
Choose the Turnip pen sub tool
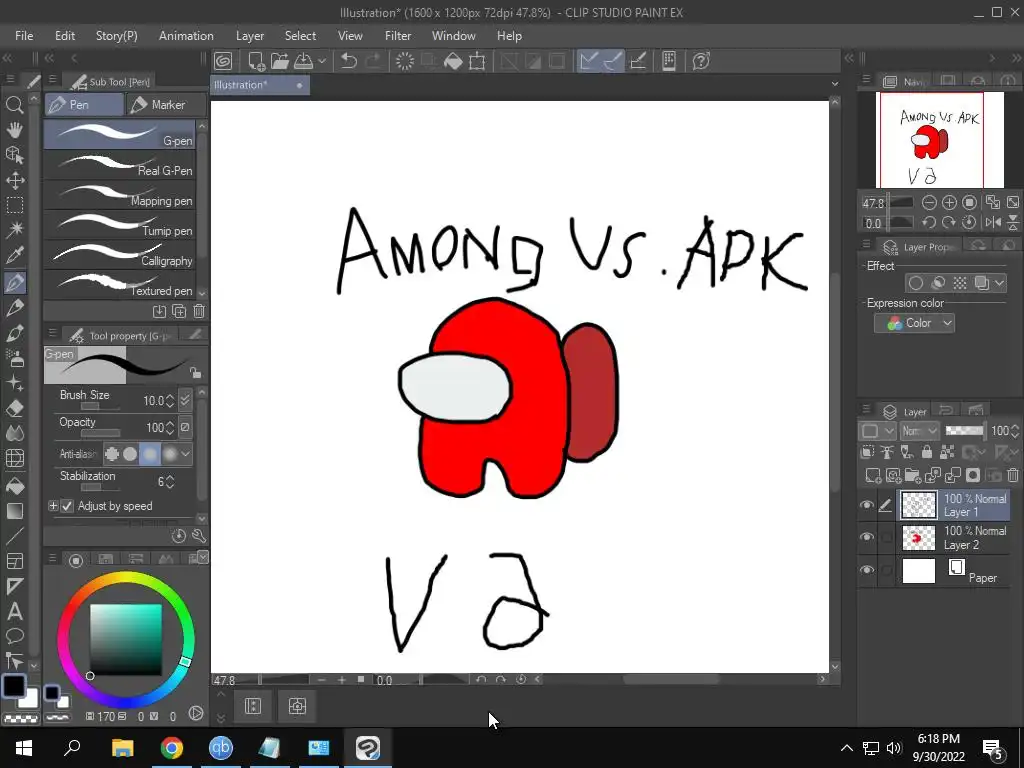[x=120, y=225]
